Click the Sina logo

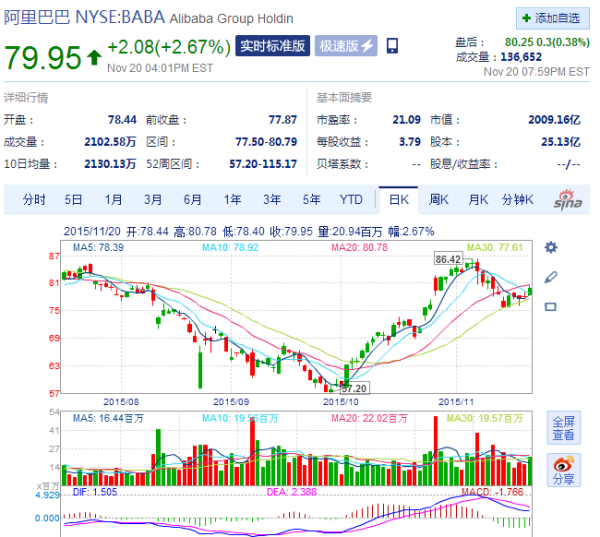pyautogui.click(x=568, y=200)
